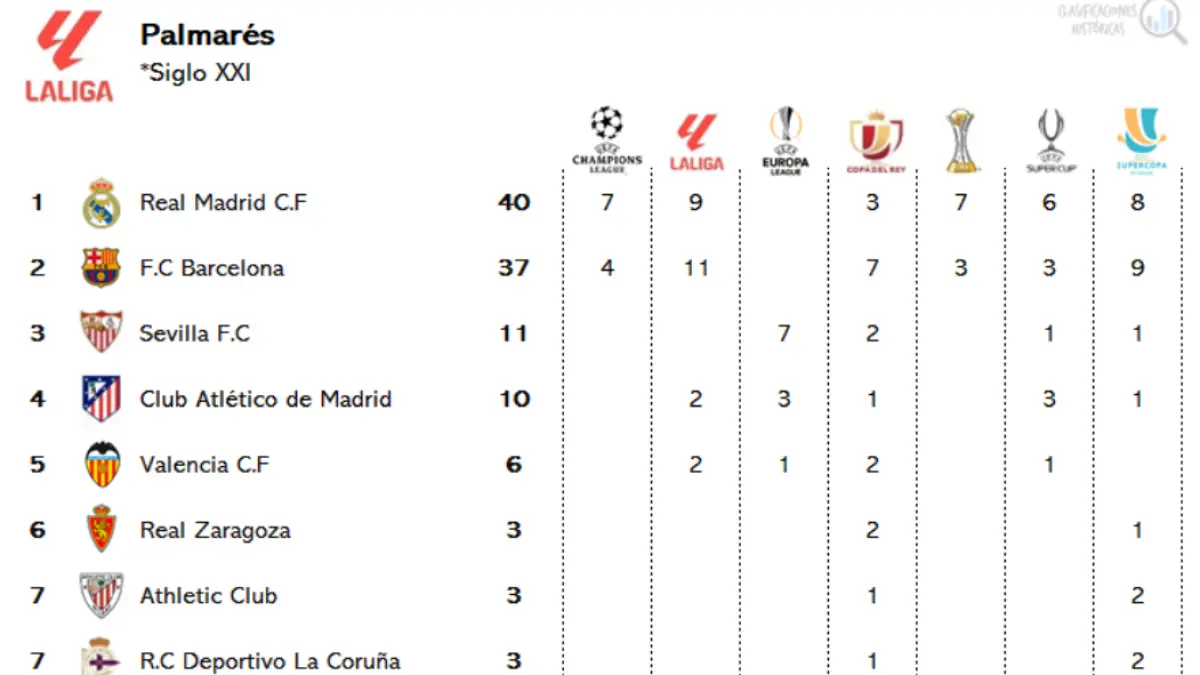Click the UEFA Super Cup column icon
Viewport: 1200px width, 675px height.
click(x=1049, y=141)
